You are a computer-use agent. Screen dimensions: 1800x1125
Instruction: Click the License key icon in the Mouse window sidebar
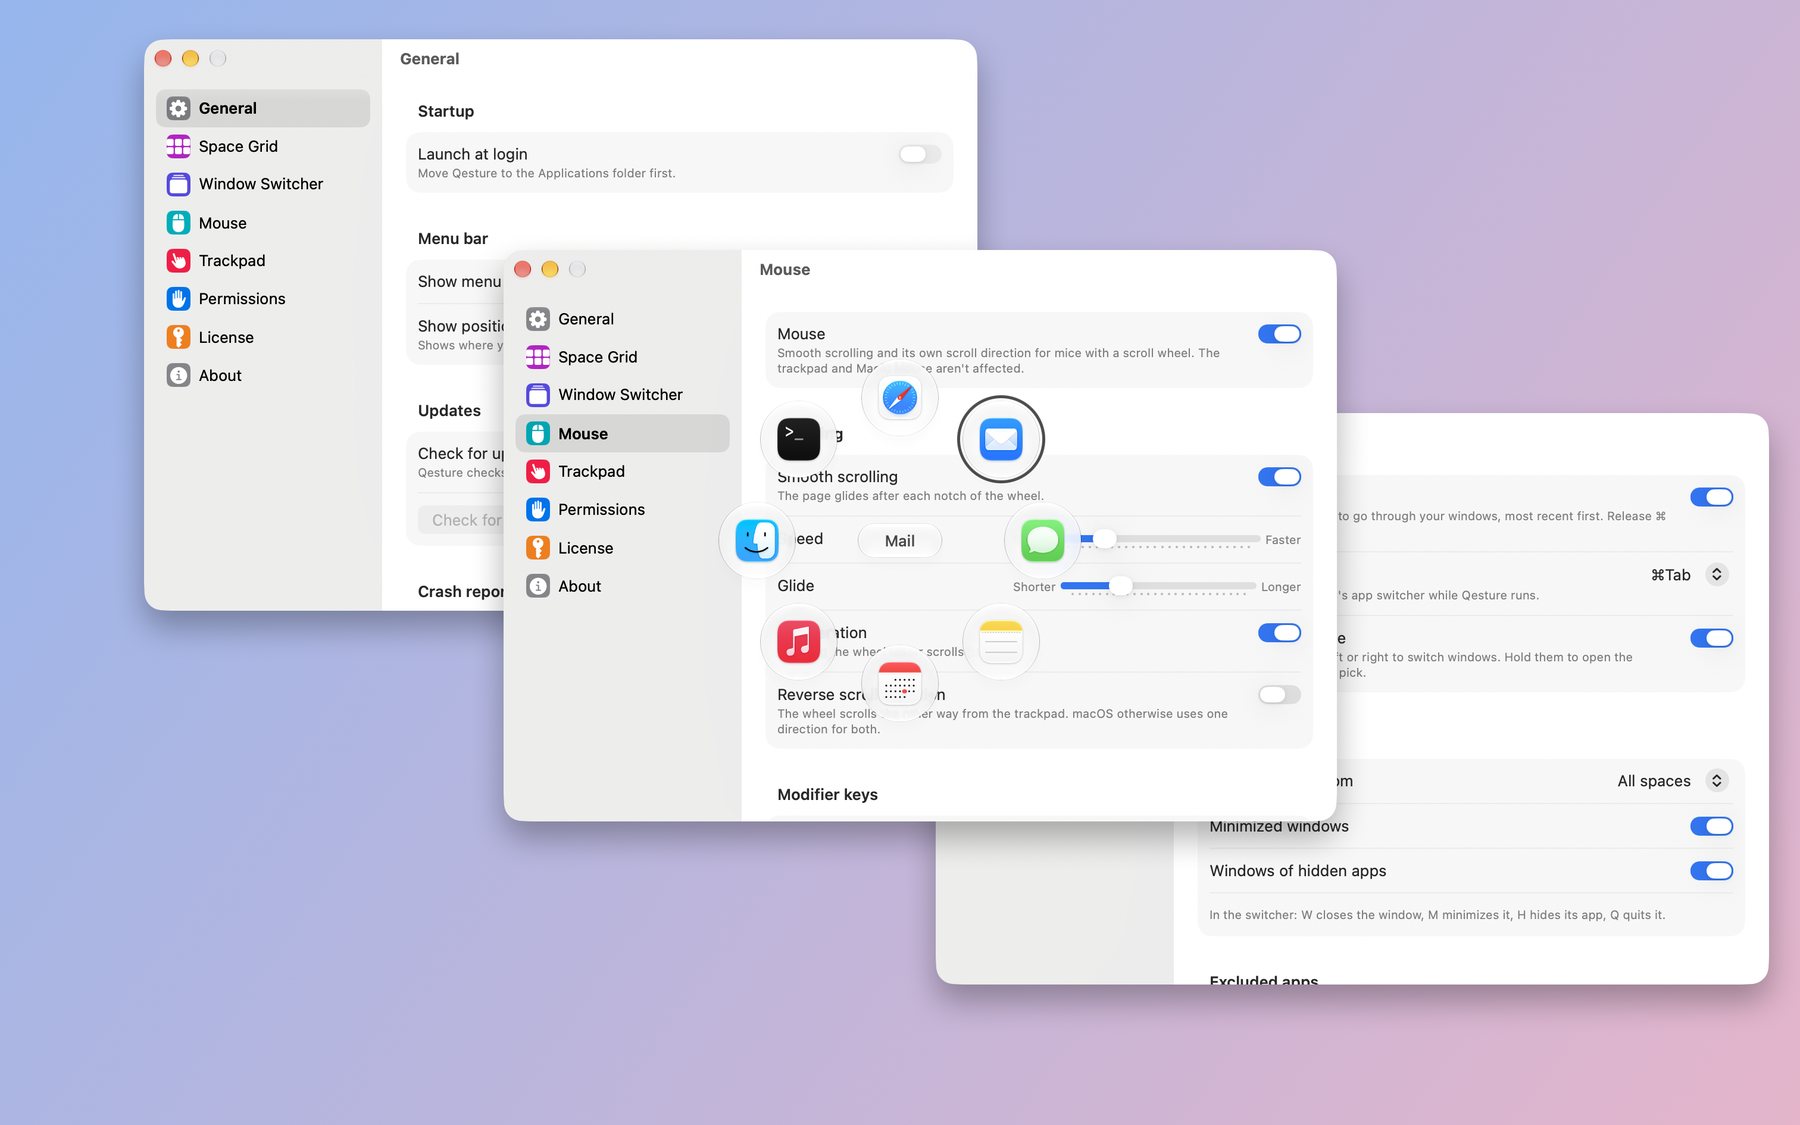[538, 548]
